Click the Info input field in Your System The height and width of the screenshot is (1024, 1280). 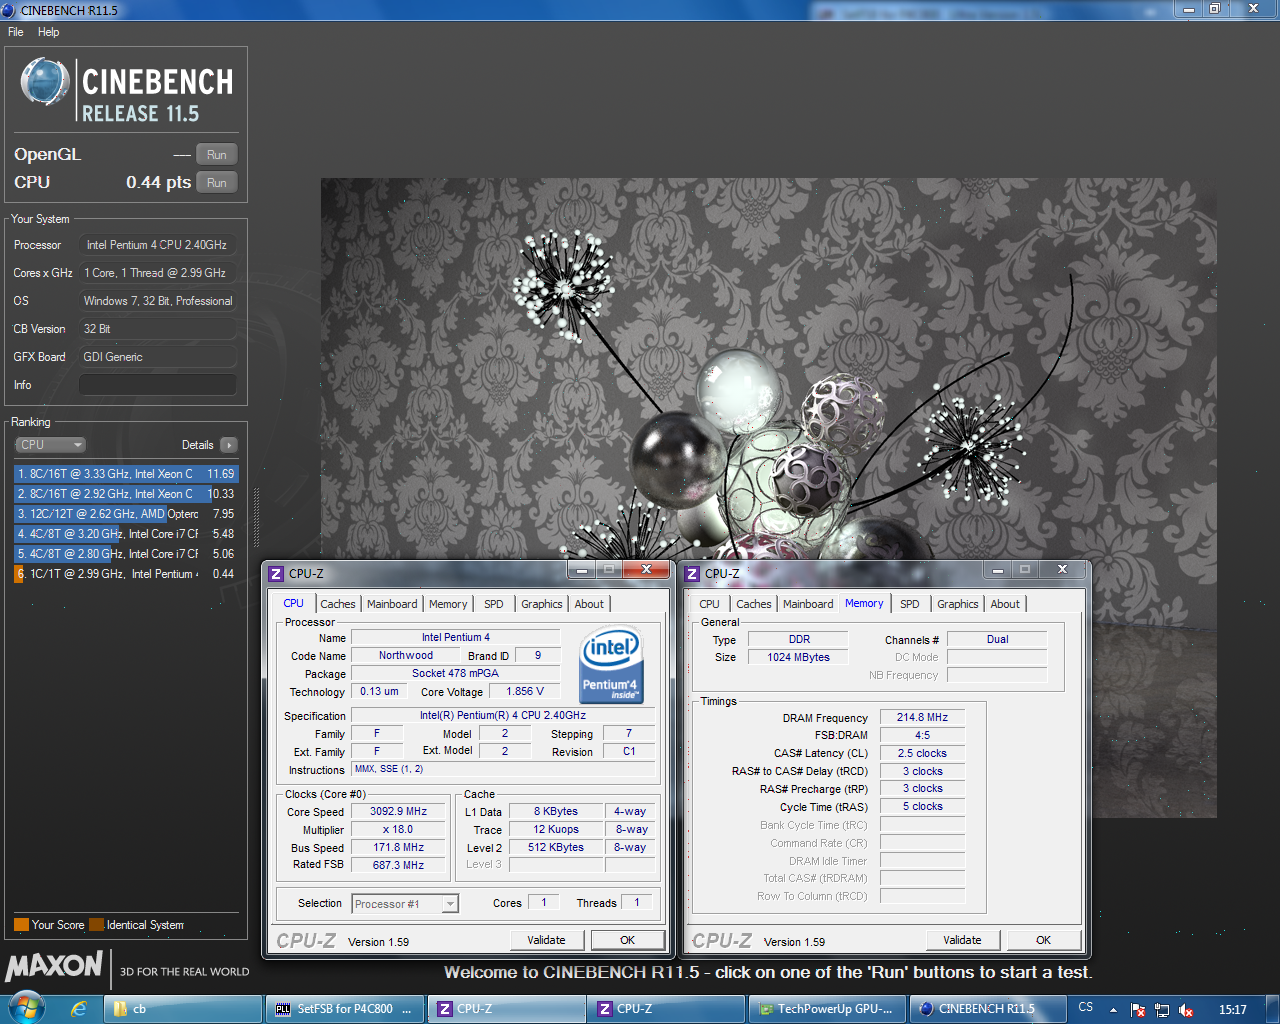158,385
